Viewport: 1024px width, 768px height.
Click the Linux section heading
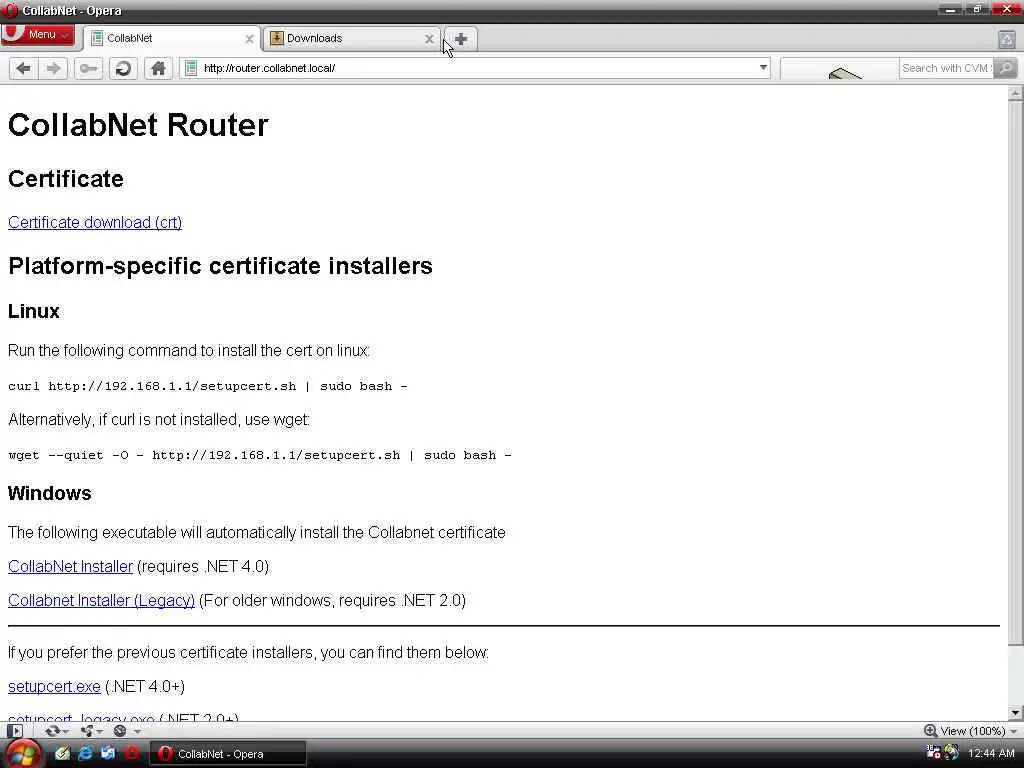point(33,311)
